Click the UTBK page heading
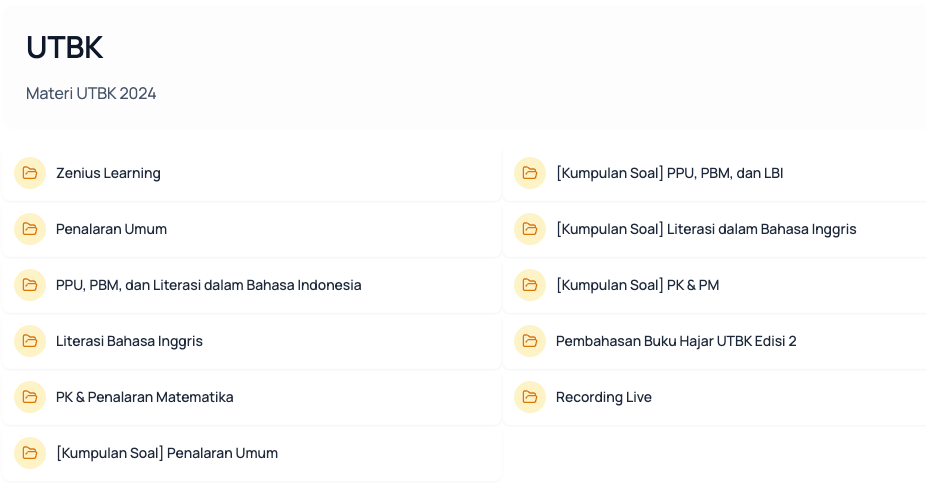The image size is (926, 494). click(65, 47)
